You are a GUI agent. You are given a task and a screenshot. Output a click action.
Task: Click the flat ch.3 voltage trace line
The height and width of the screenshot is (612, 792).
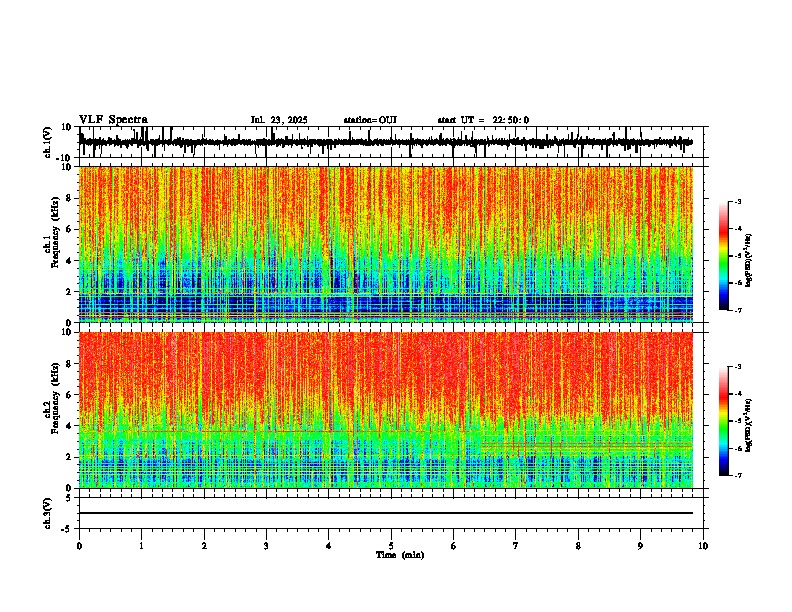(x=385, y=513)
